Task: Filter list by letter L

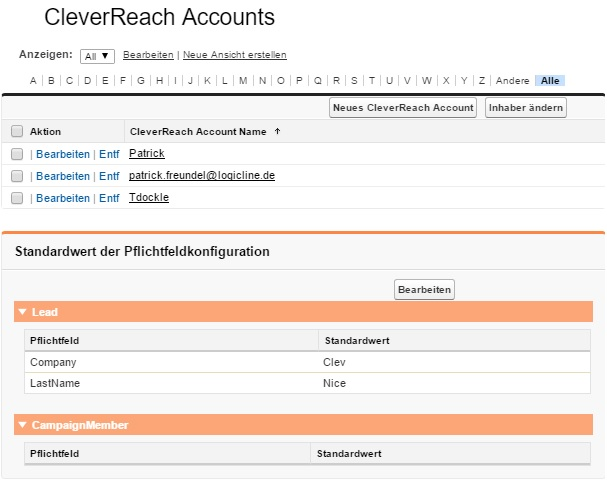Action: [225, 81]
